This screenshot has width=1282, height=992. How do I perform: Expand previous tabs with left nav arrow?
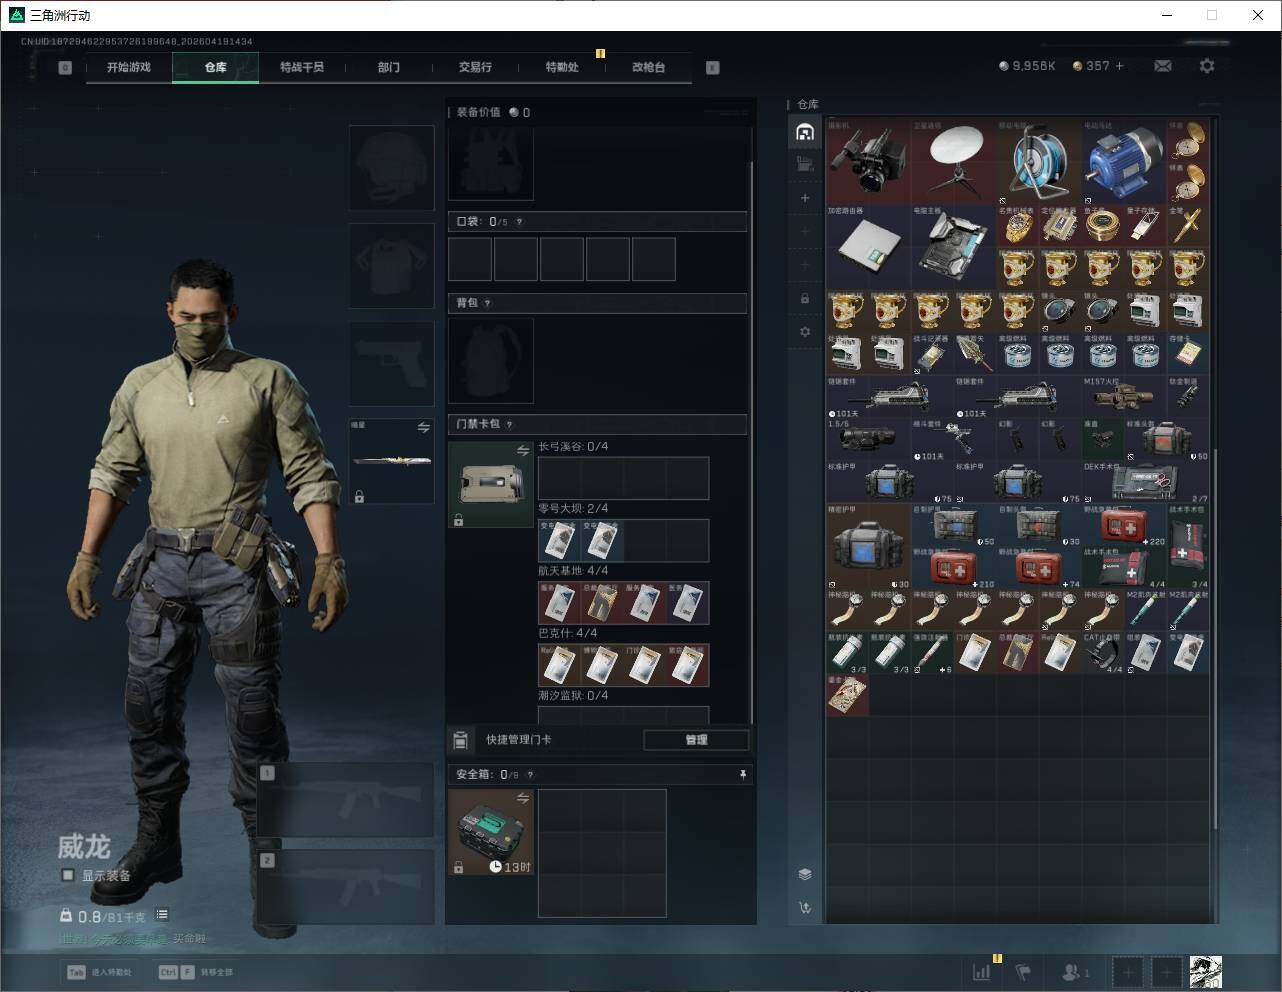coord(65,68)
